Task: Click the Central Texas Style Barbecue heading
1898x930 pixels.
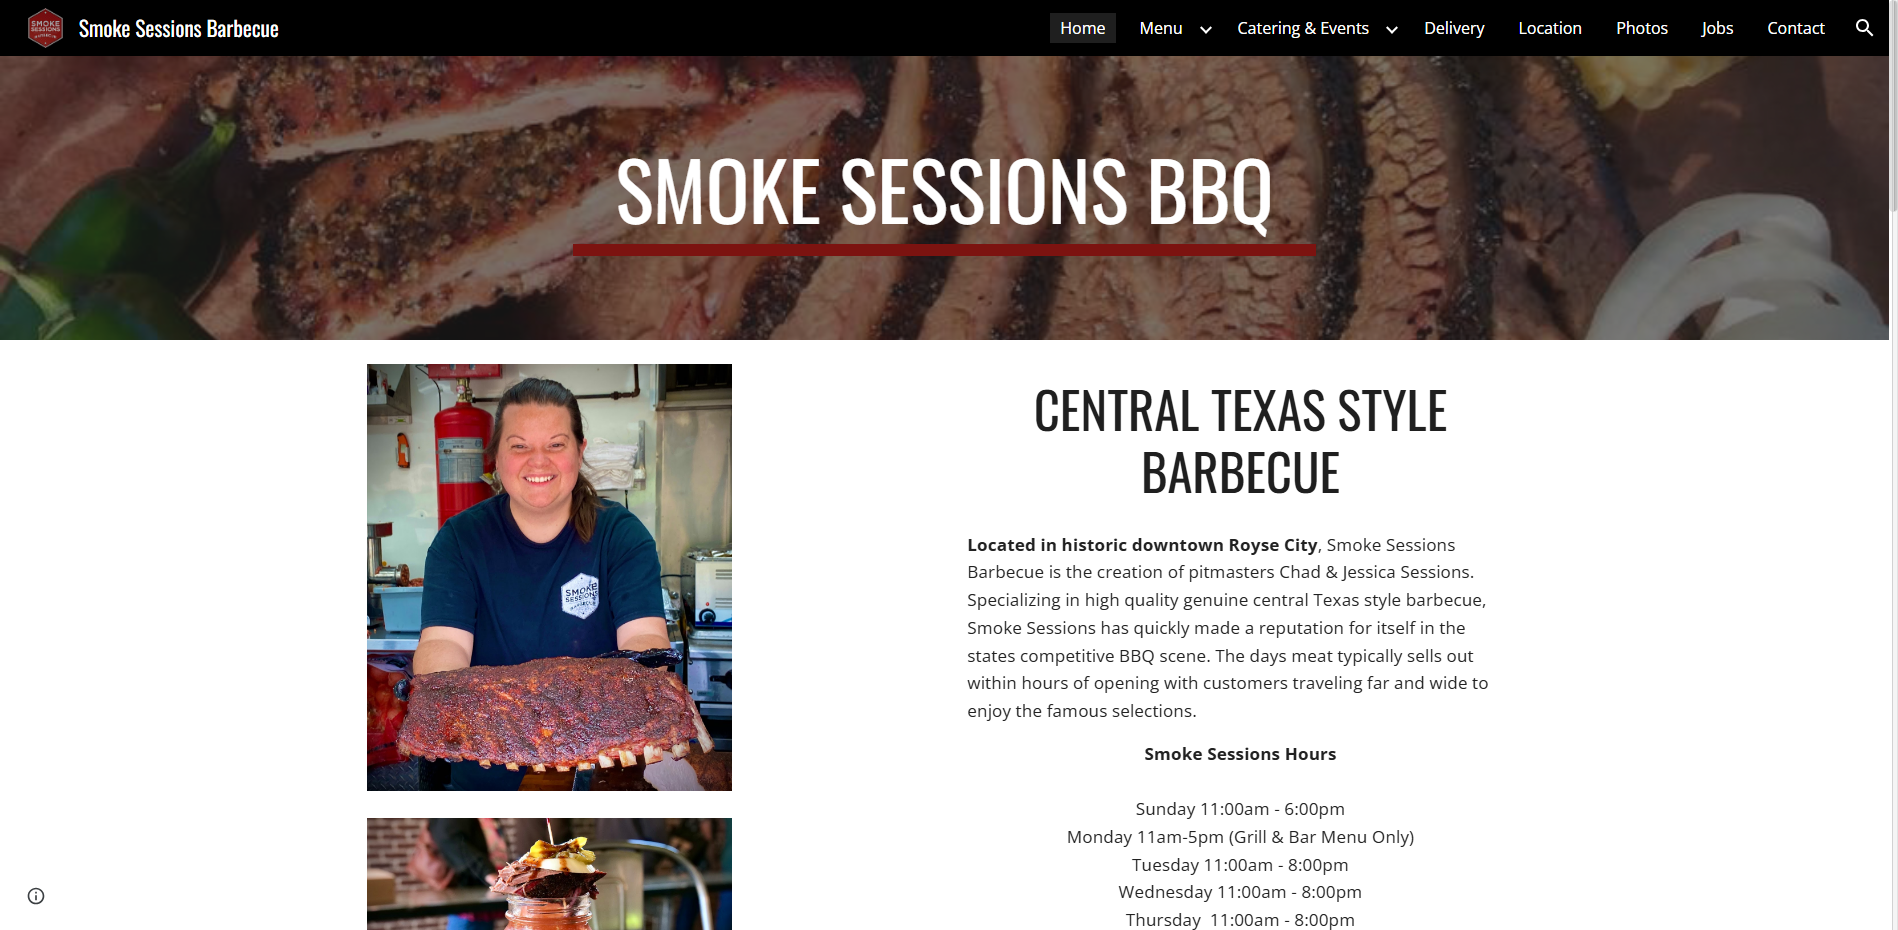Action: [1240, 441]
